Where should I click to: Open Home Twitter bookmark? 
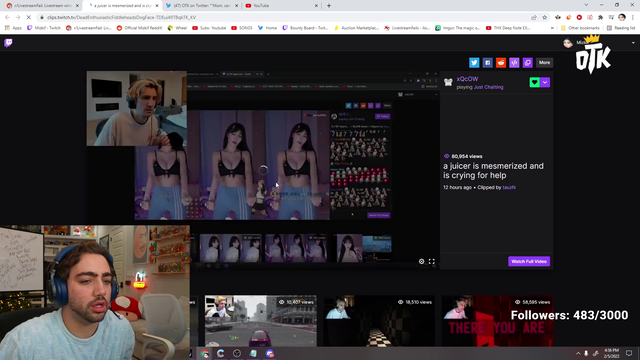267,28
